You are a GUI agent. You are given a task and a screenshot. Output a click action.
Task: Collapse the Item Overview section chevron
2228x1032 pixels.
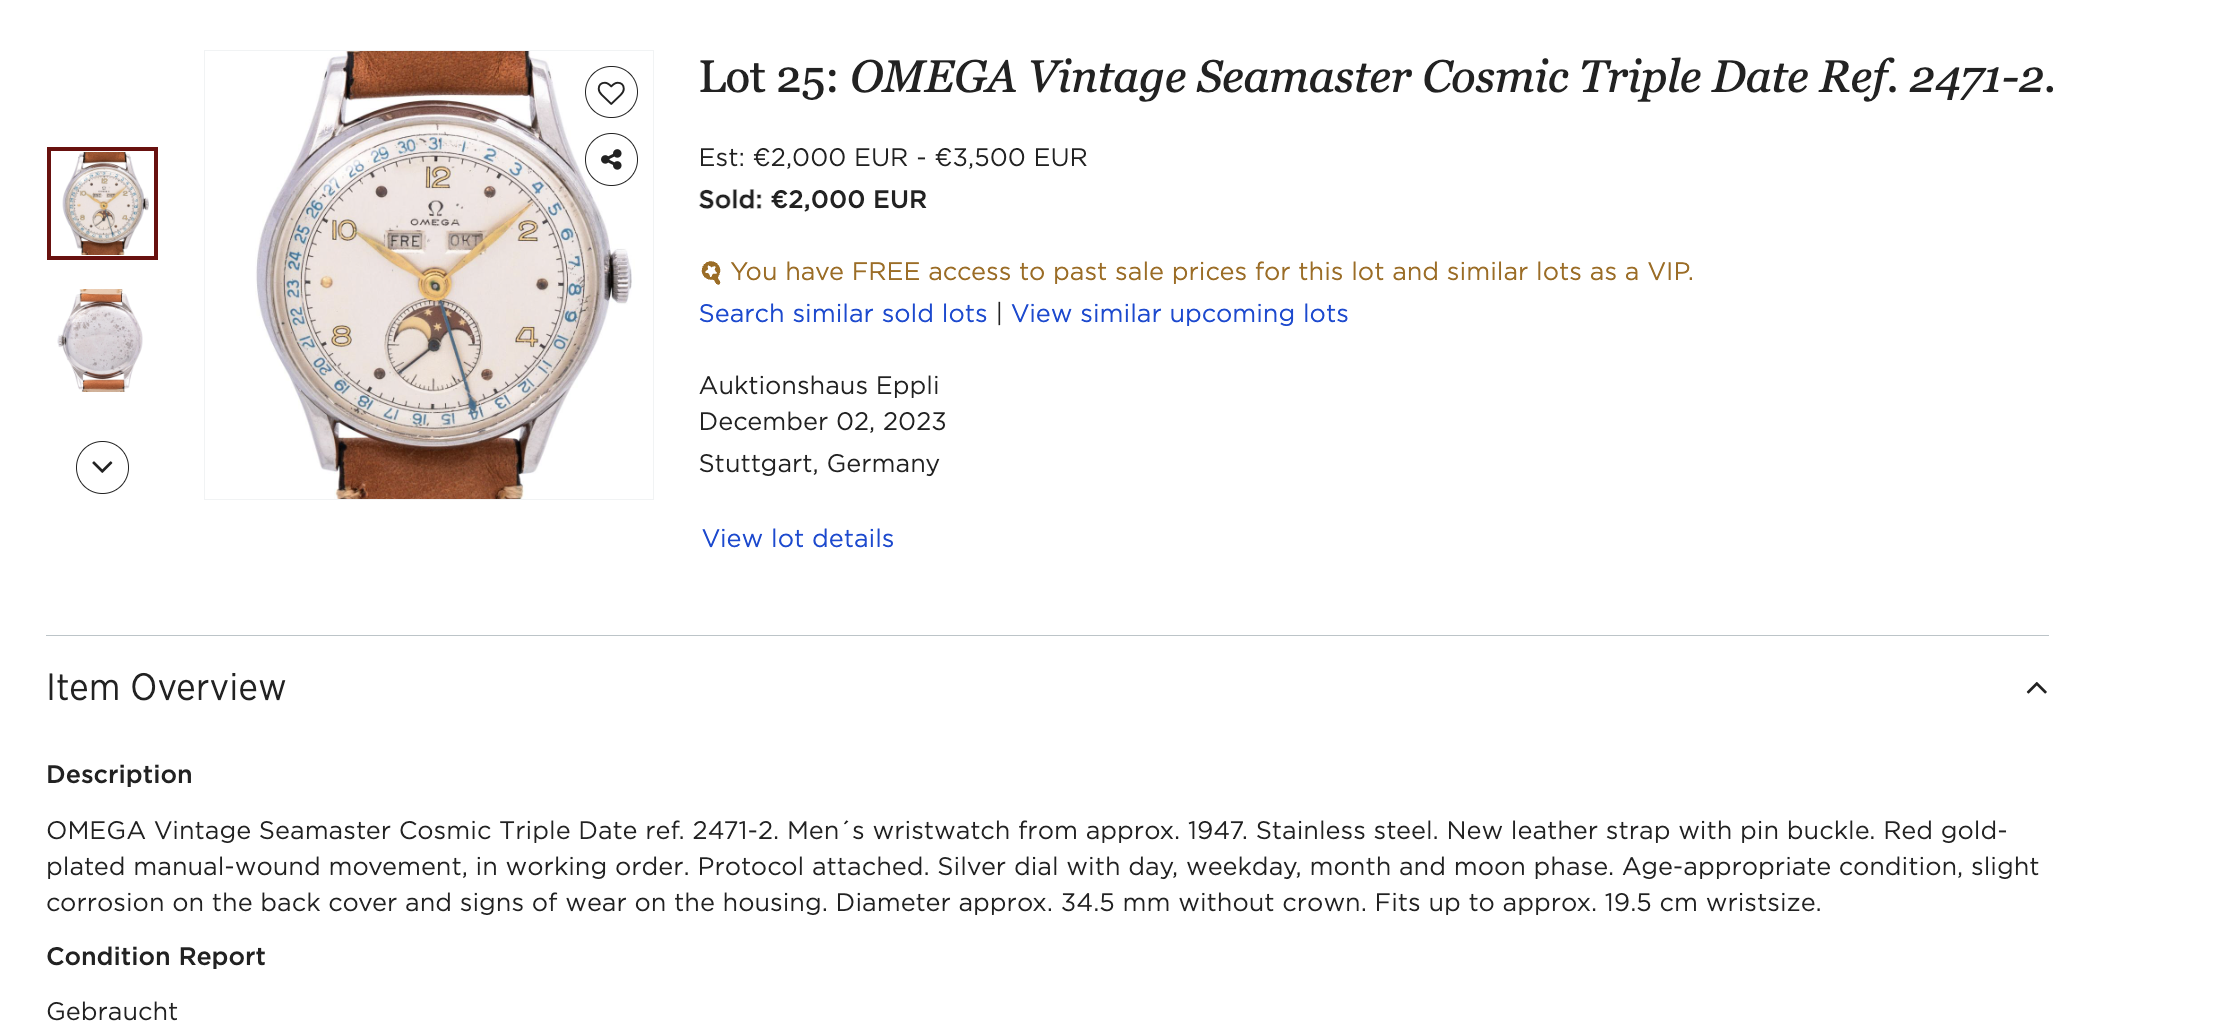click(x=2036, y=688)
